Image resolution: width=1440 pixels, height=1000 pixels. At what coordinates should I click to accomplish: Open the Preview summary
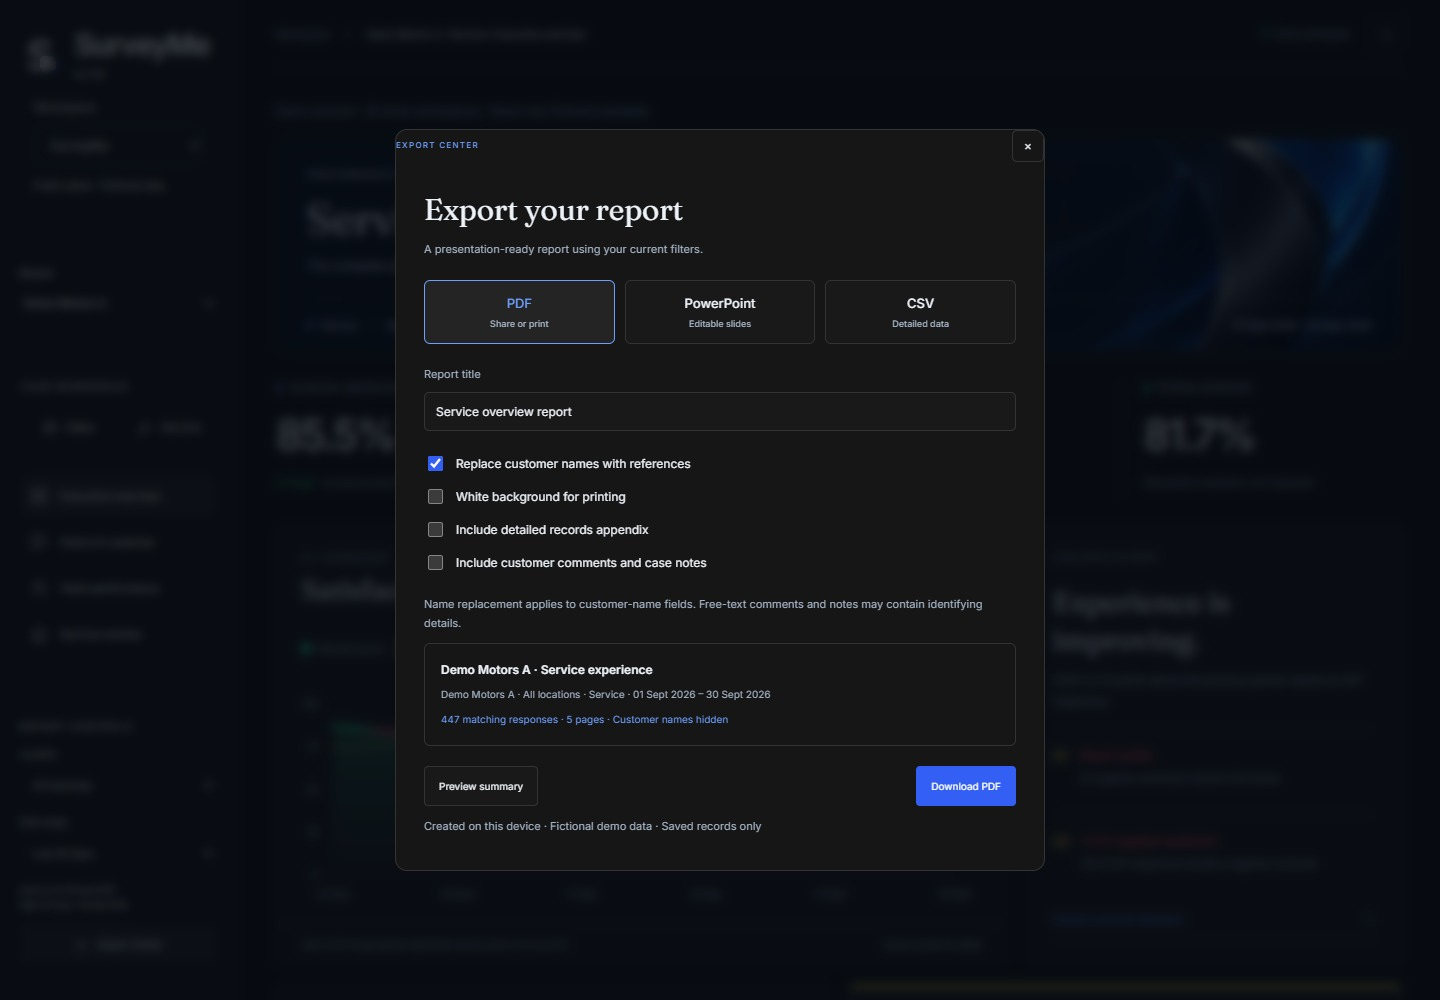(481, 786)
